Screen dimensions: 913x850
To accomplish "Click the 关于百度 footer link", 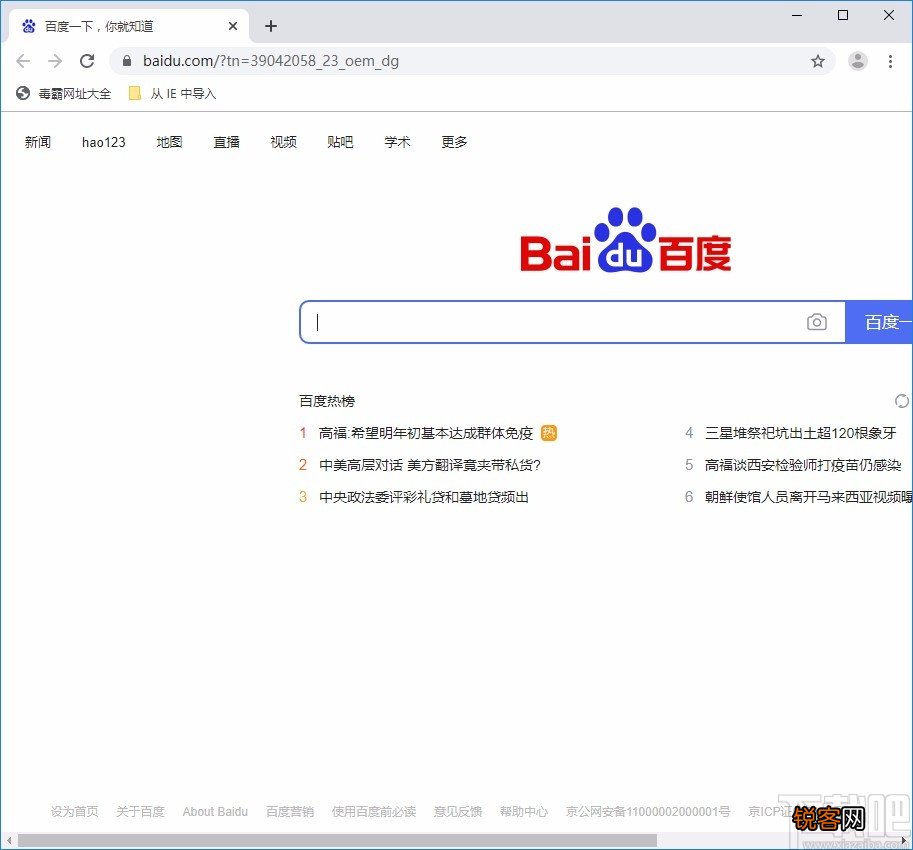I will pos(140,811).
